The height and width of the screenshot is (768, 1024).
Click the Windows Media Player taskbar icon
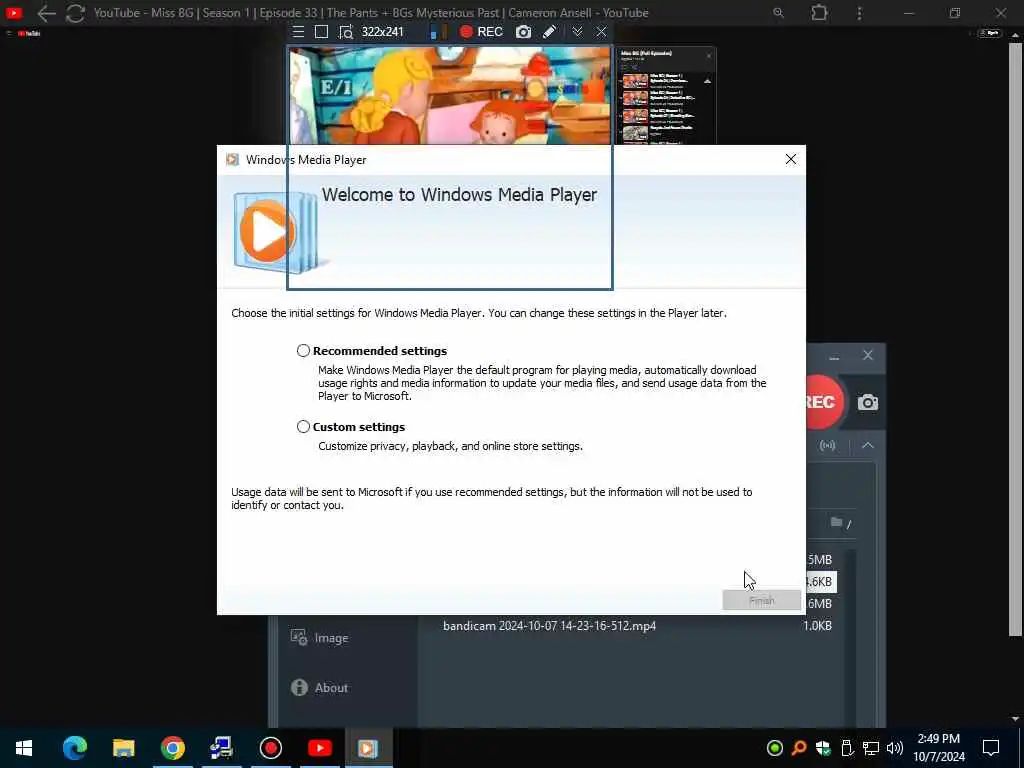coord(368,748)
